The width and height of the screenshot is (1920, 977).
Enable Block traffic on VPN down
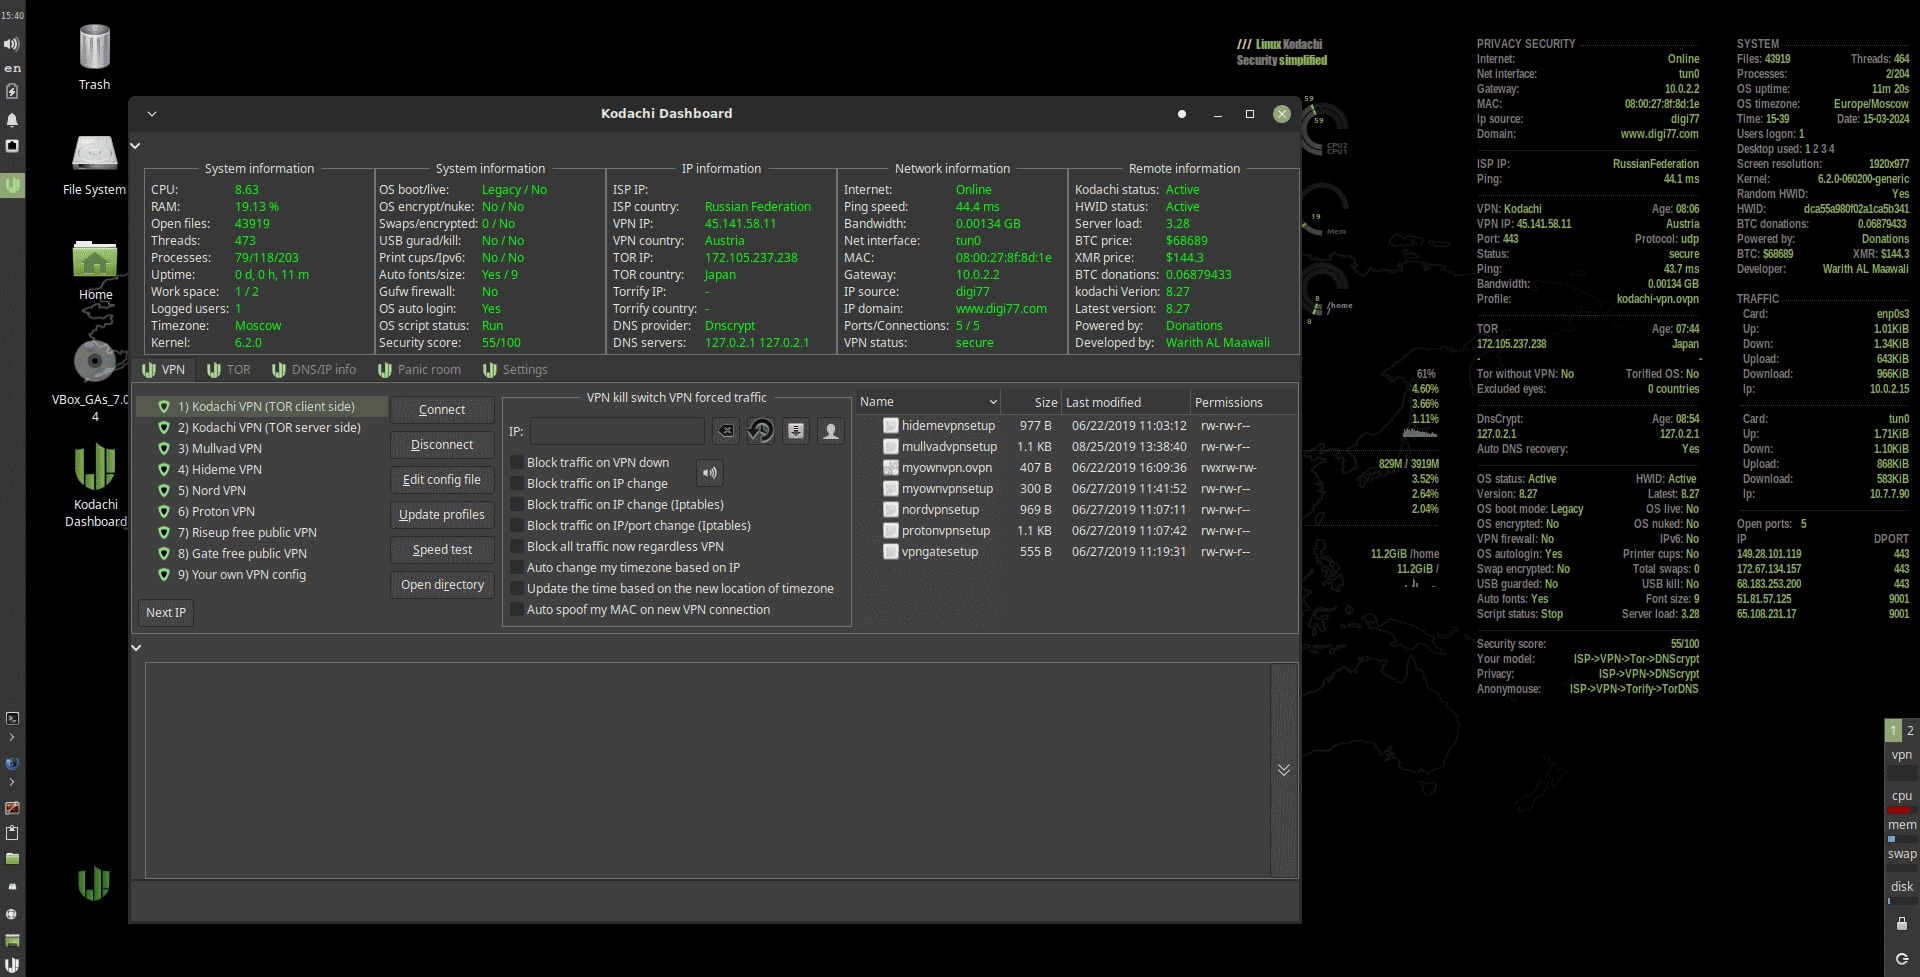pyautogui.click(x=517, y=463)
